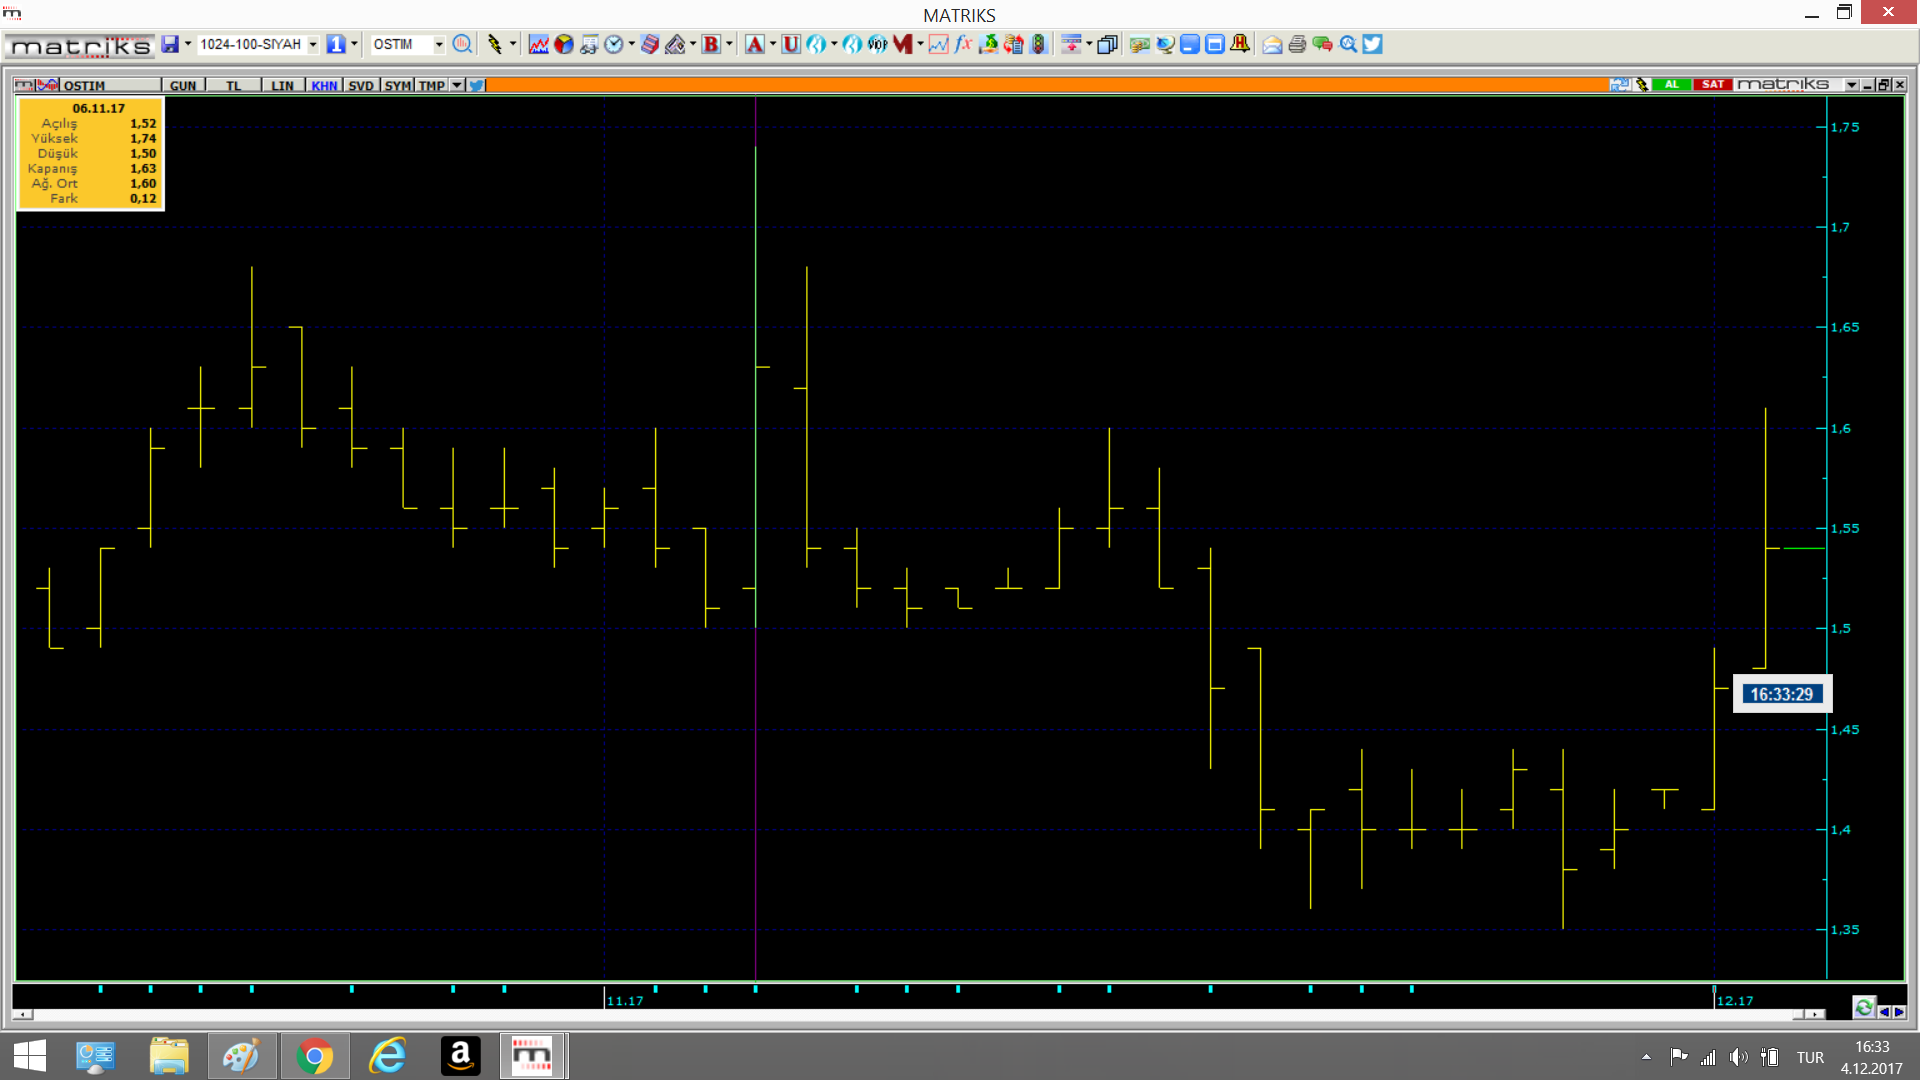
Task: Expand the red A dropdown arrow
Action: 773,44
